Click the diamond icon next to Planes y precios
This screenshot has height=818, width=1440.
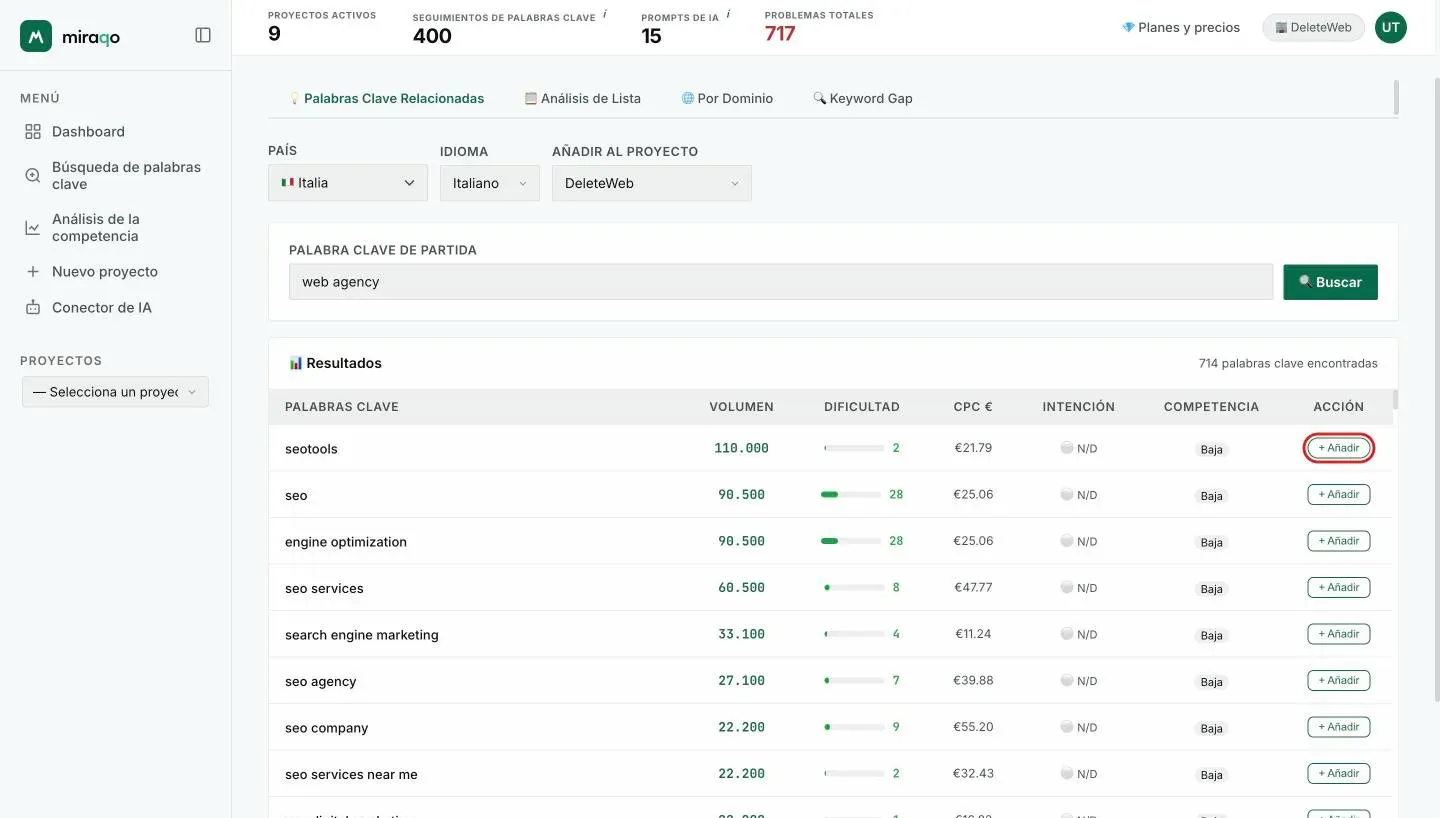pos(1128,28)
